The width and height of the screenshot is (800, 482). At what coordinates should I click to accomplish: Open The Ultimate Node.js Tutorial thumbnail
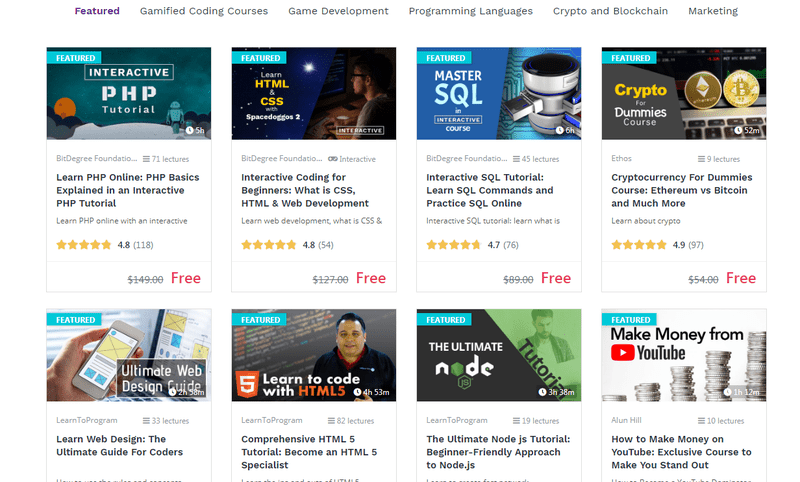(499, 355)
